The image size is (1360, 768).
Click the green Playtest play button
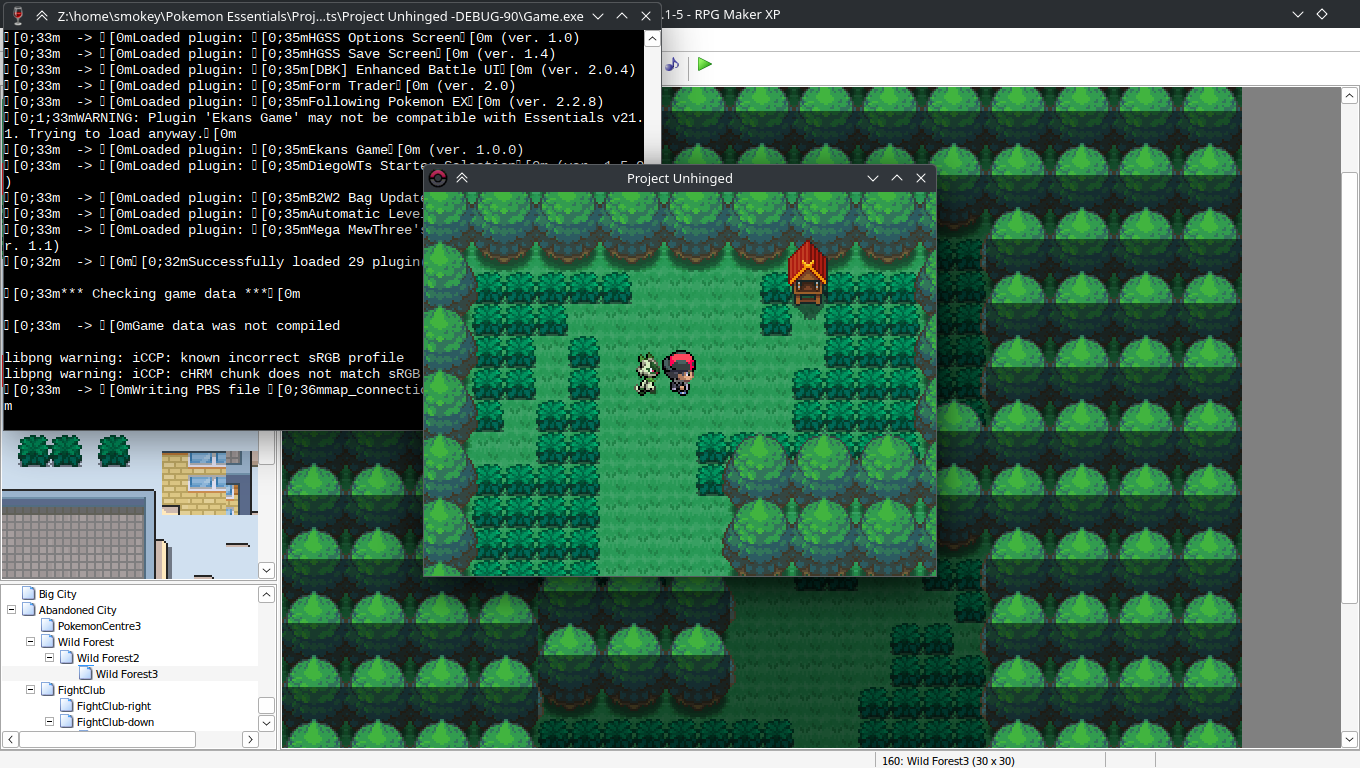coord(705,64)
